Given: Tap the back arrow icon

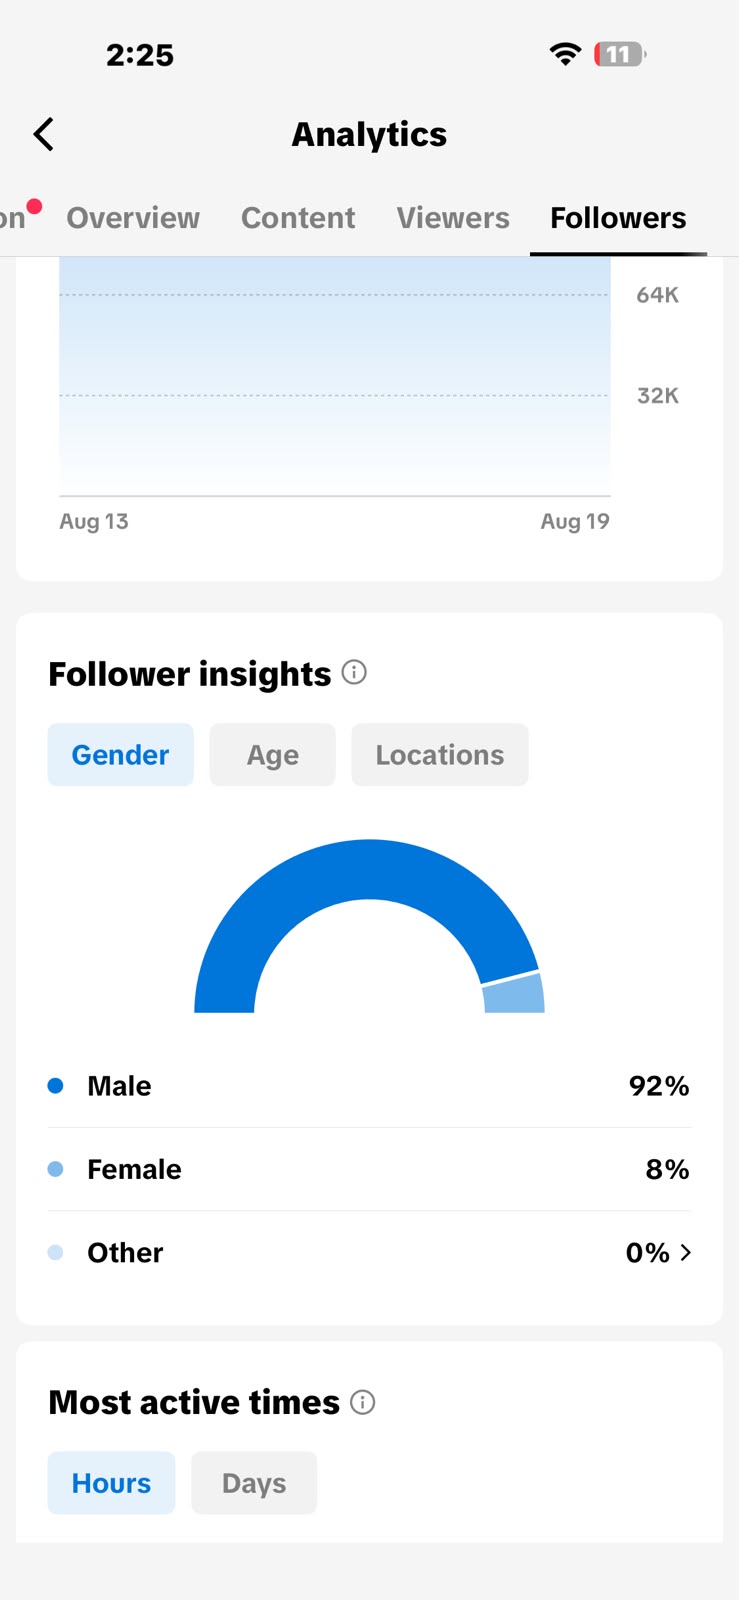Looking at the screenshot, I should (x=43, y=134).
